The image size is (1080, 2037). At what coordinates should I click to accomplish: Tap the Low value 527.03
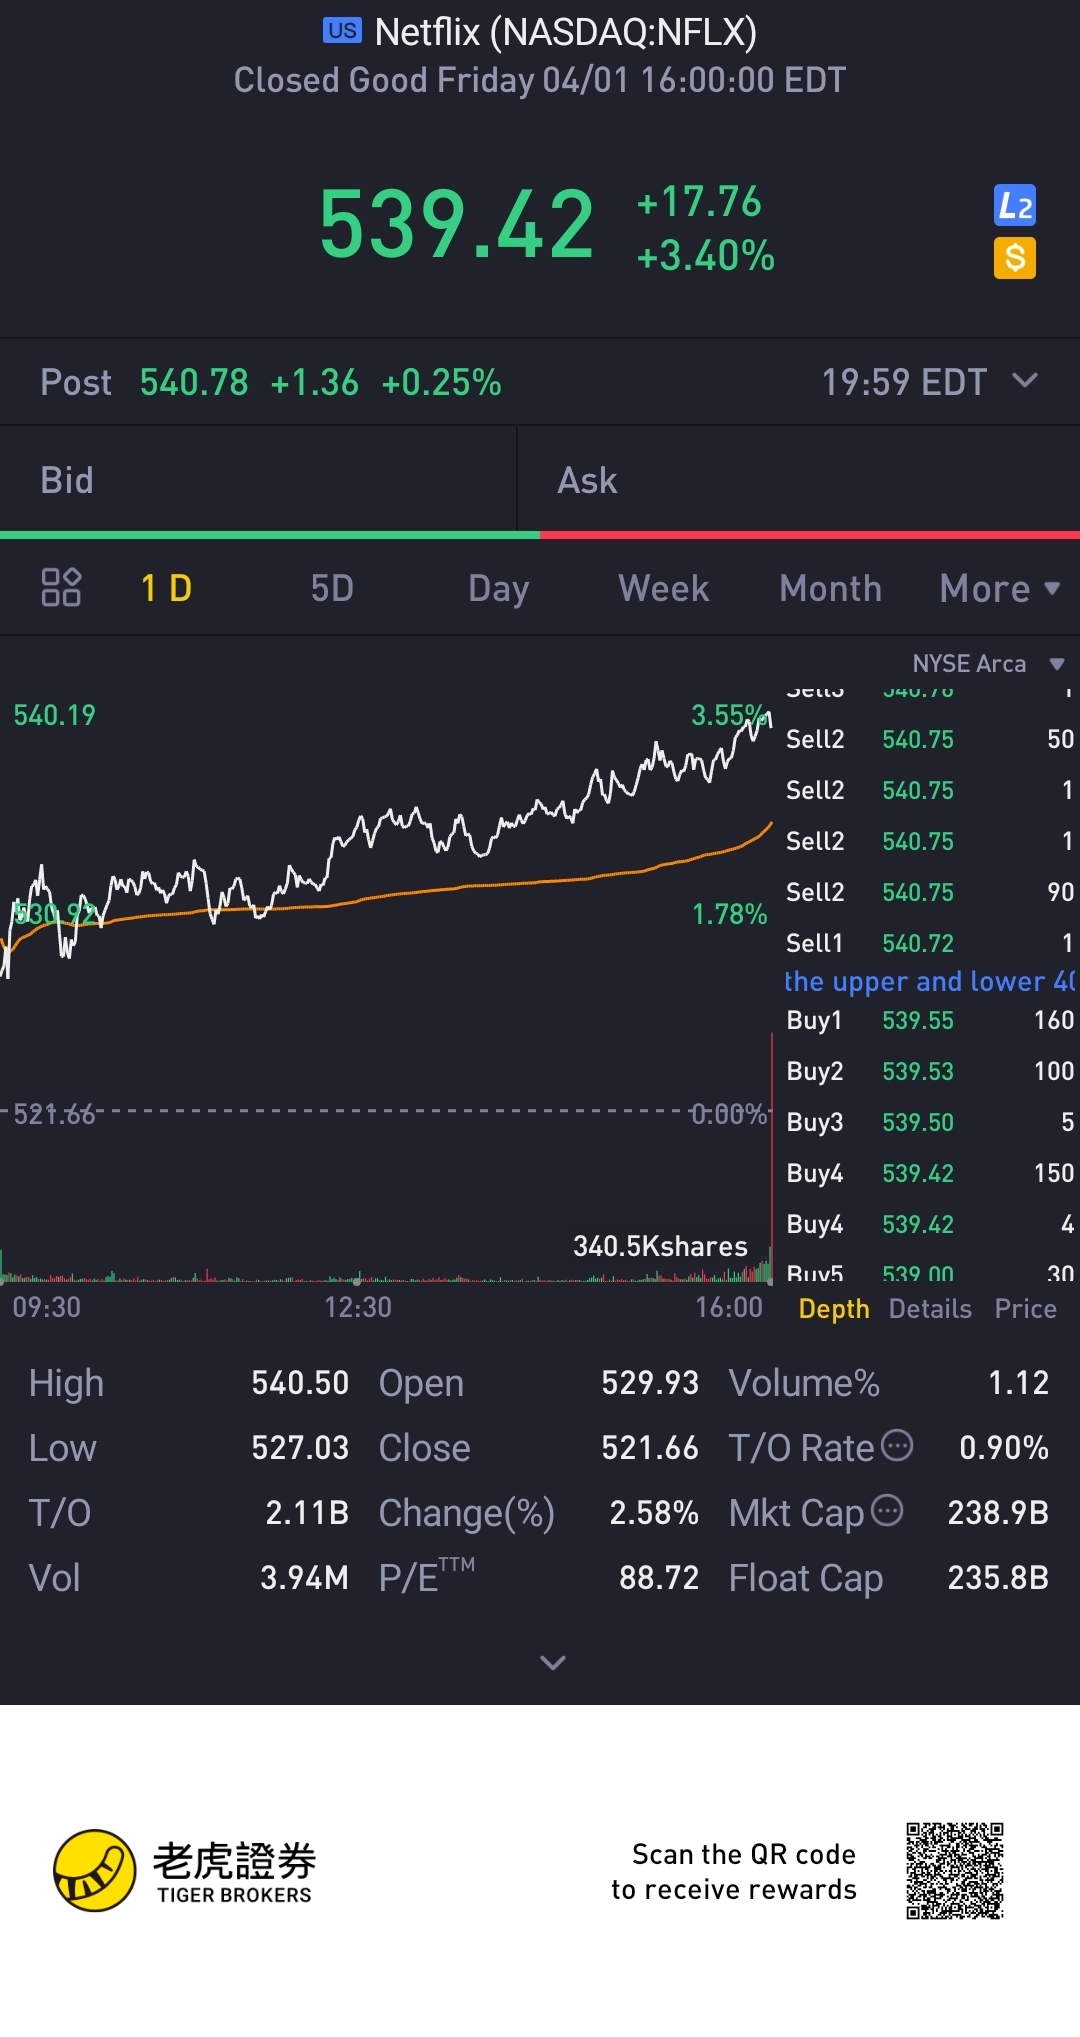(x=300, y=1448)
